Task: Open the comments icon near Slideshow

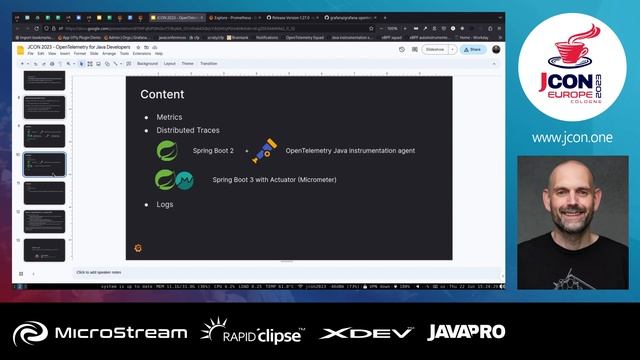Action: pyautogui.click(x=415, y=49)
